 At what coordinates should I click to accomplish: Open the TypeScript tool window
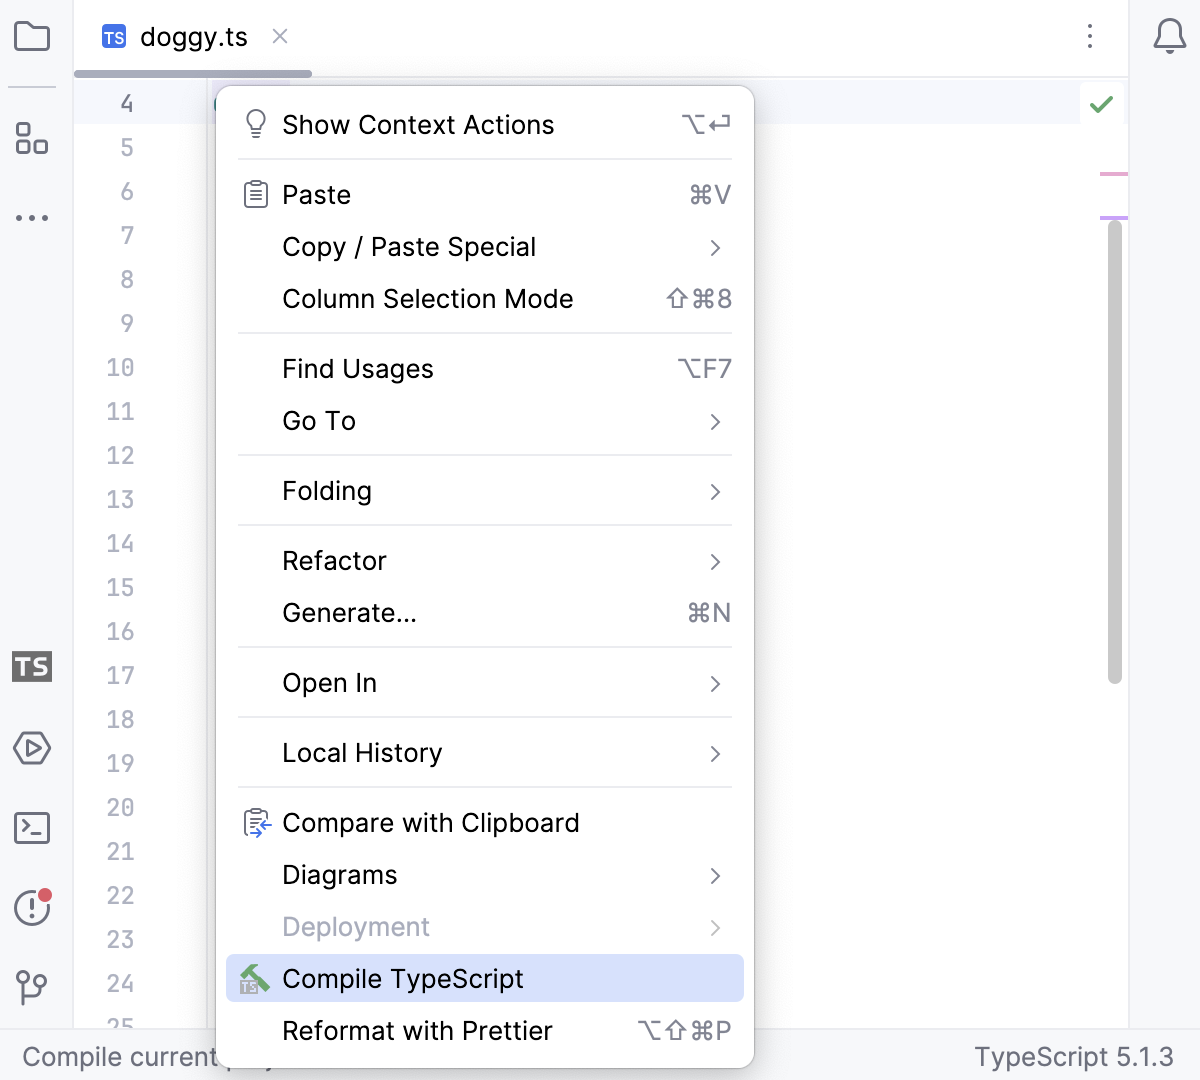32,667
